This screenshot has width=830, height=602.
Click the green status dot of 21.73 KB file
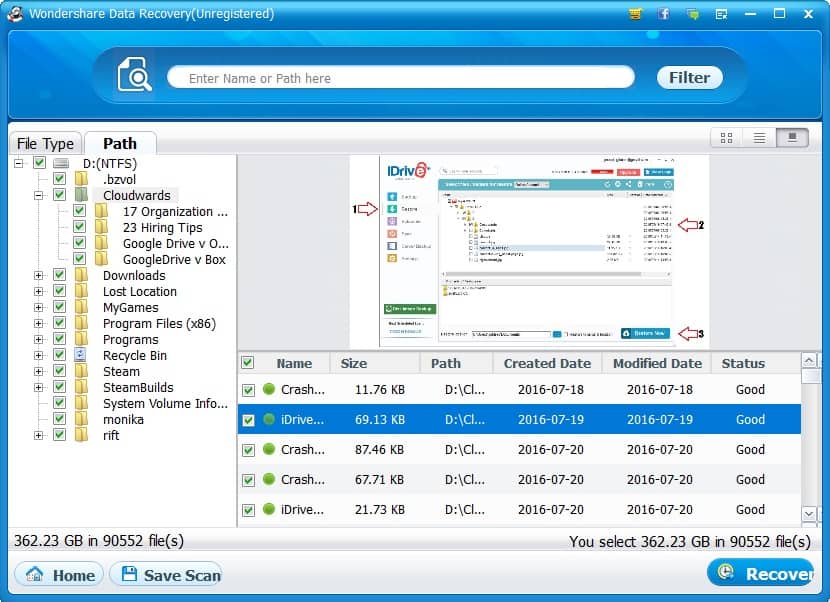(x=269, y=509)
